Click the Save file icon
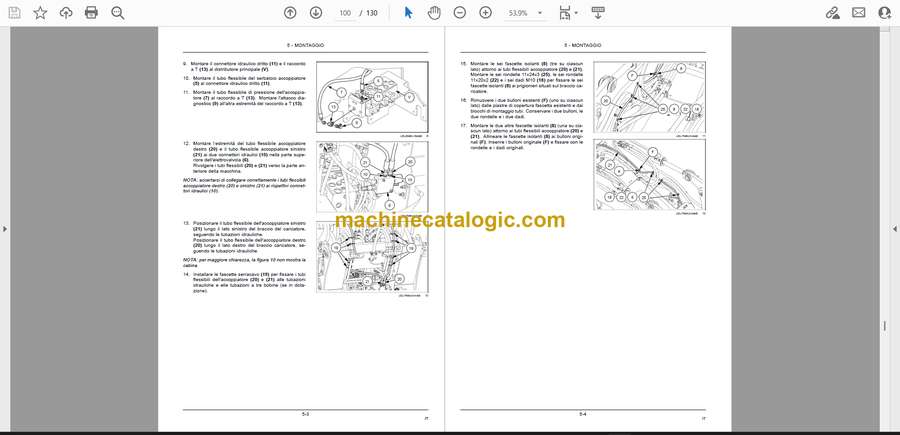The height and width of the screenshot is (435, 900). [x=14, y=13]
